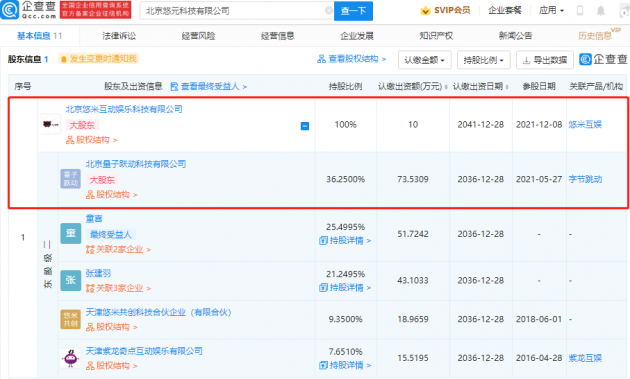Click 悠米互动 company logo thumbnail

click(50, 124)
